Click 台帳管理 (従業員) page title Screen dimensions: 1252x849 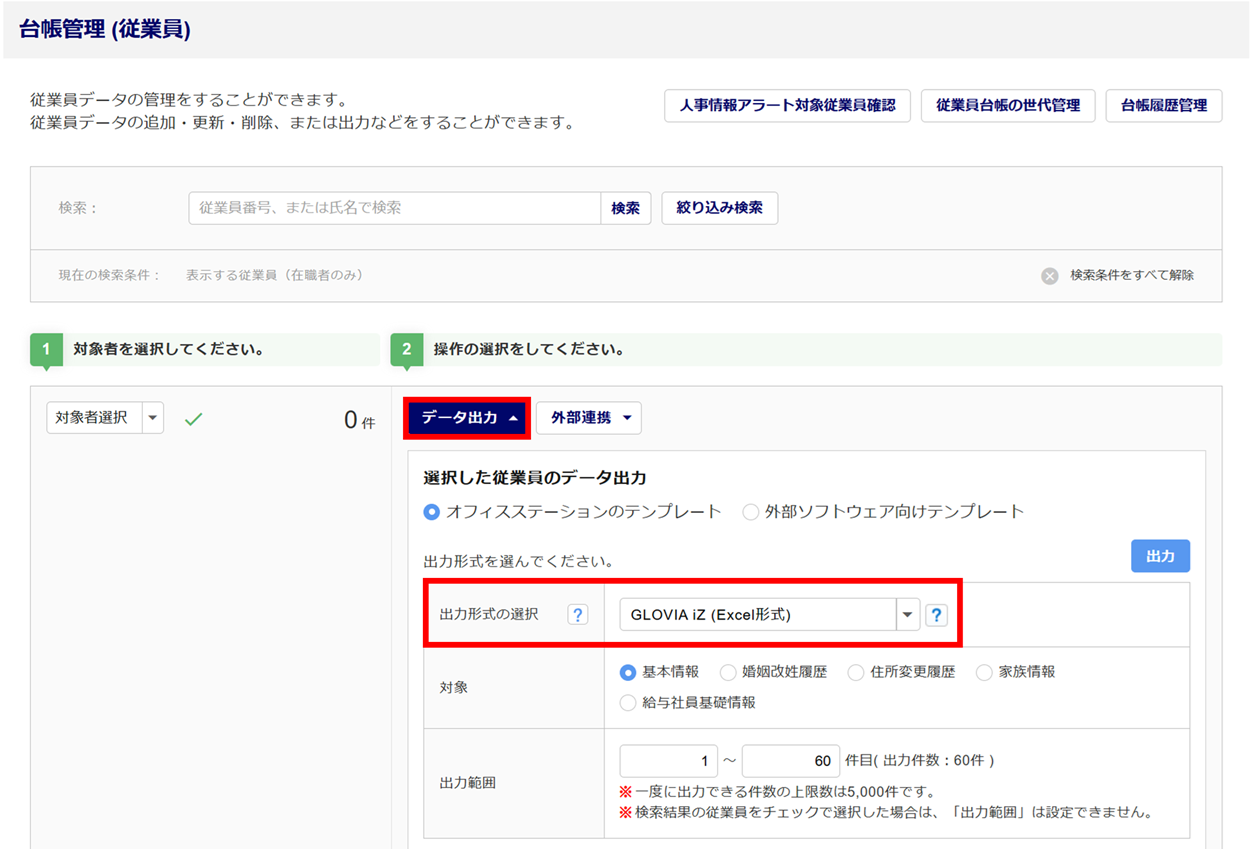[105, 30]
